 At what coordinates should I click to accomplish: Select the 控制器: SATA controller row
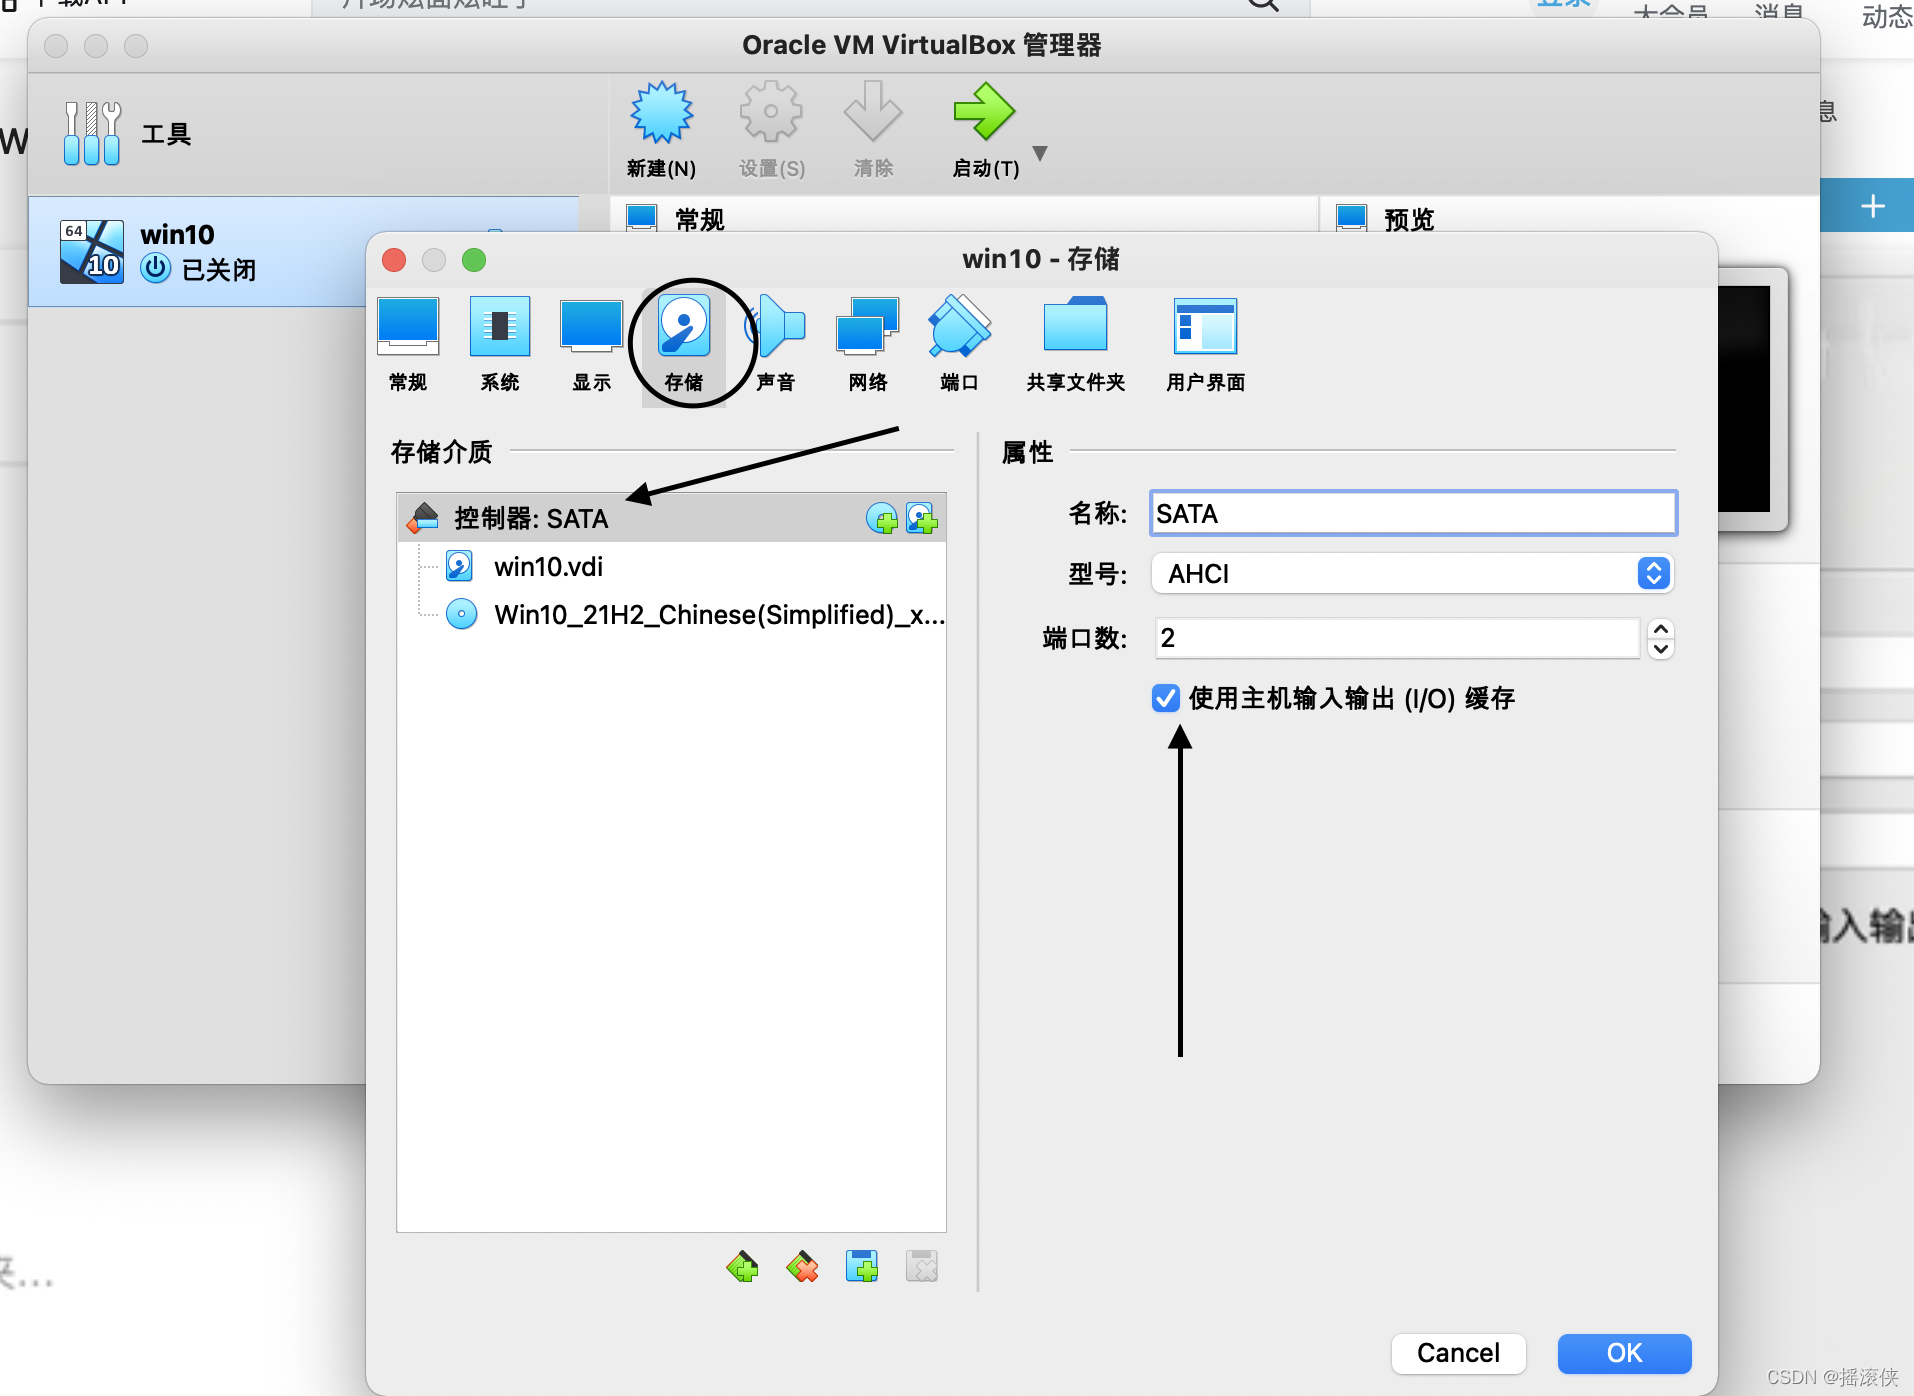pos(671,518)
